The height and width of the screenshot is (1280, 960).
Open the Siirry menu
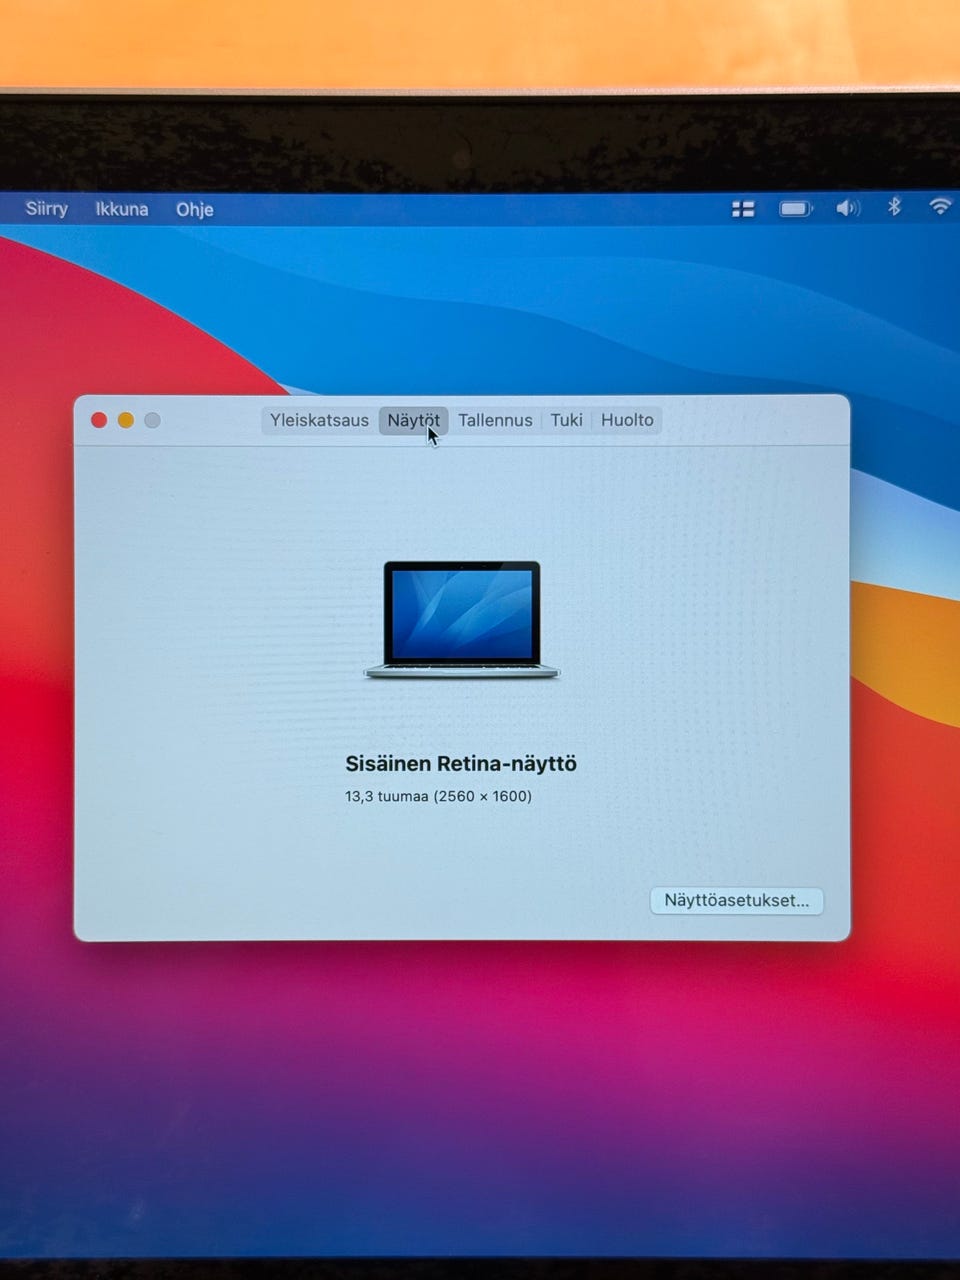[46, 209]
